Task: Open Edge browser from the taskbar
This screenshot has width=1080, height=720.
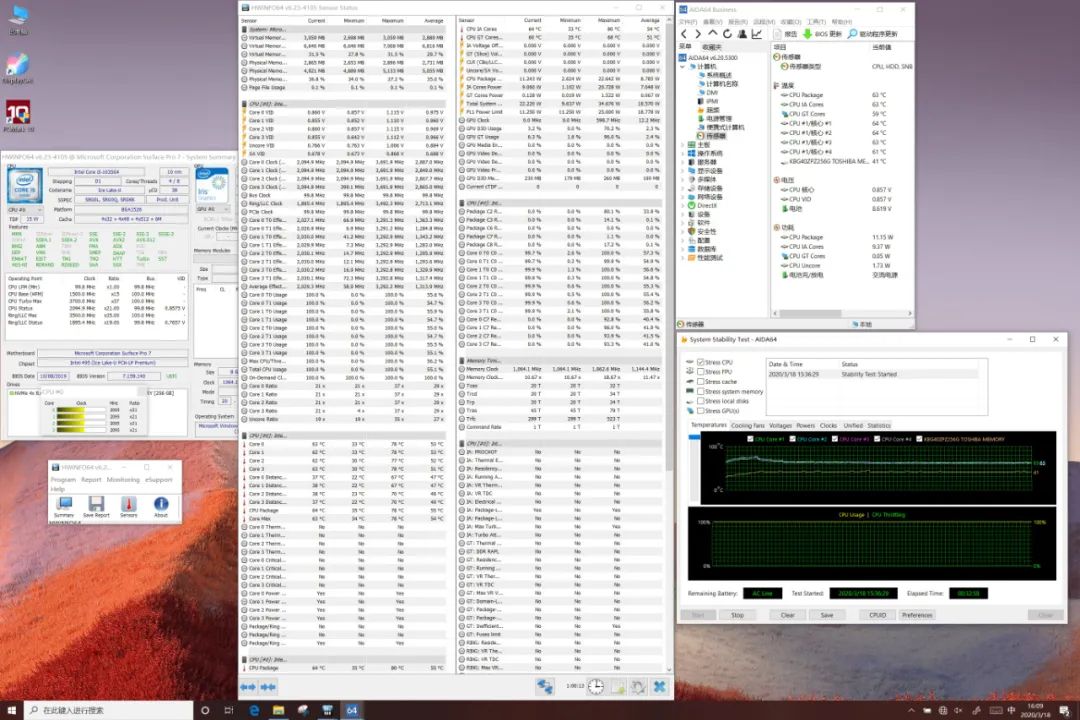Action: point(256,709)
